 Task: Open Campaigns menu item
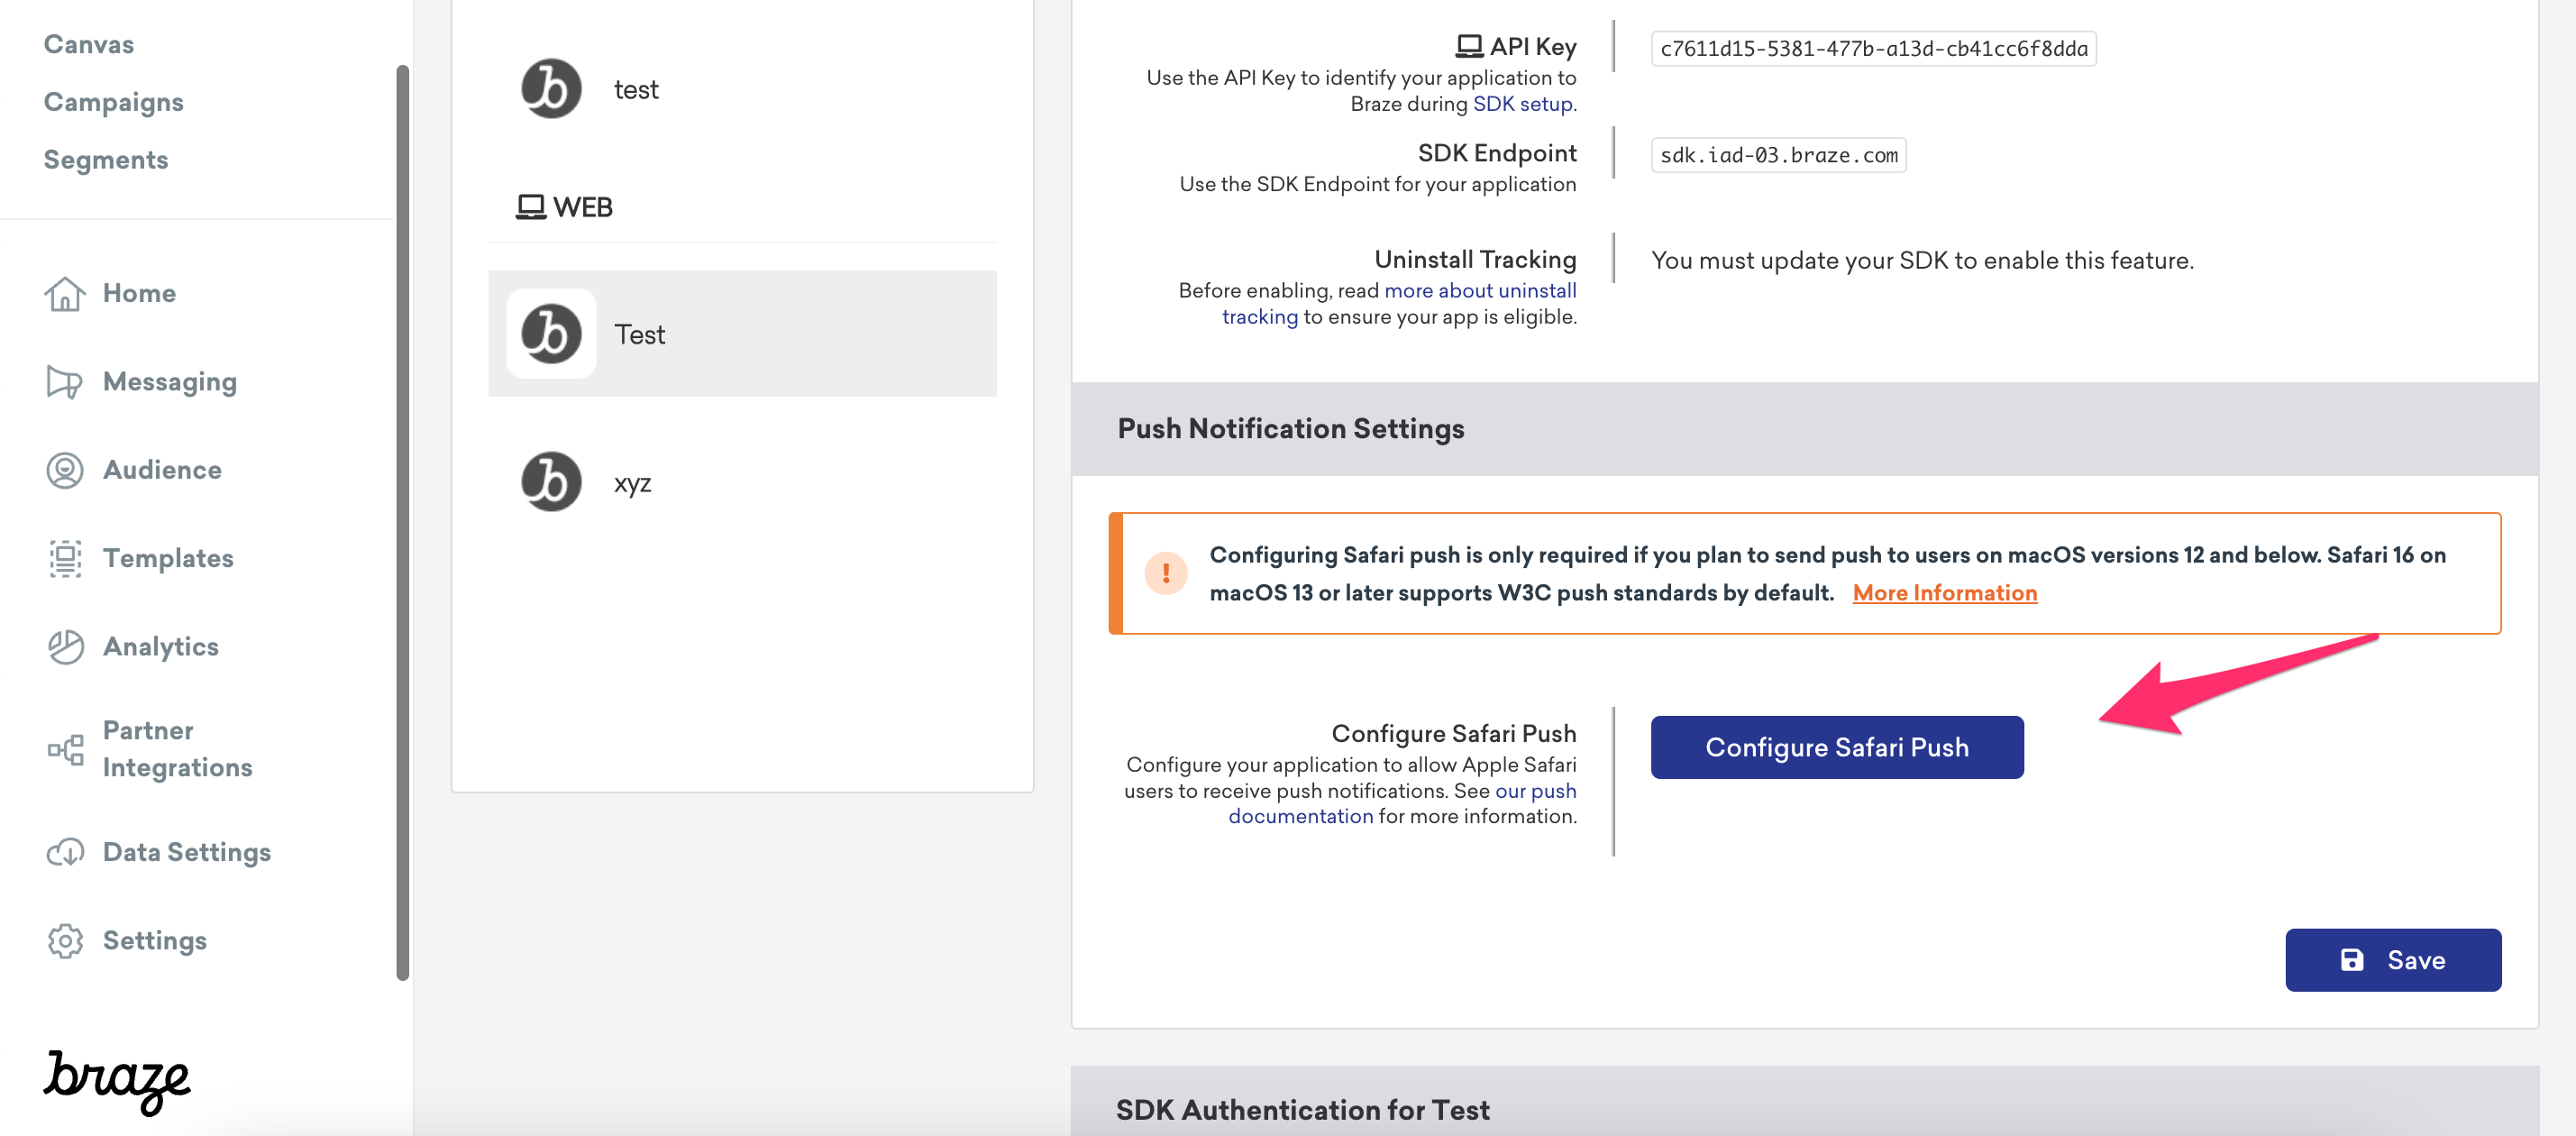113,102
